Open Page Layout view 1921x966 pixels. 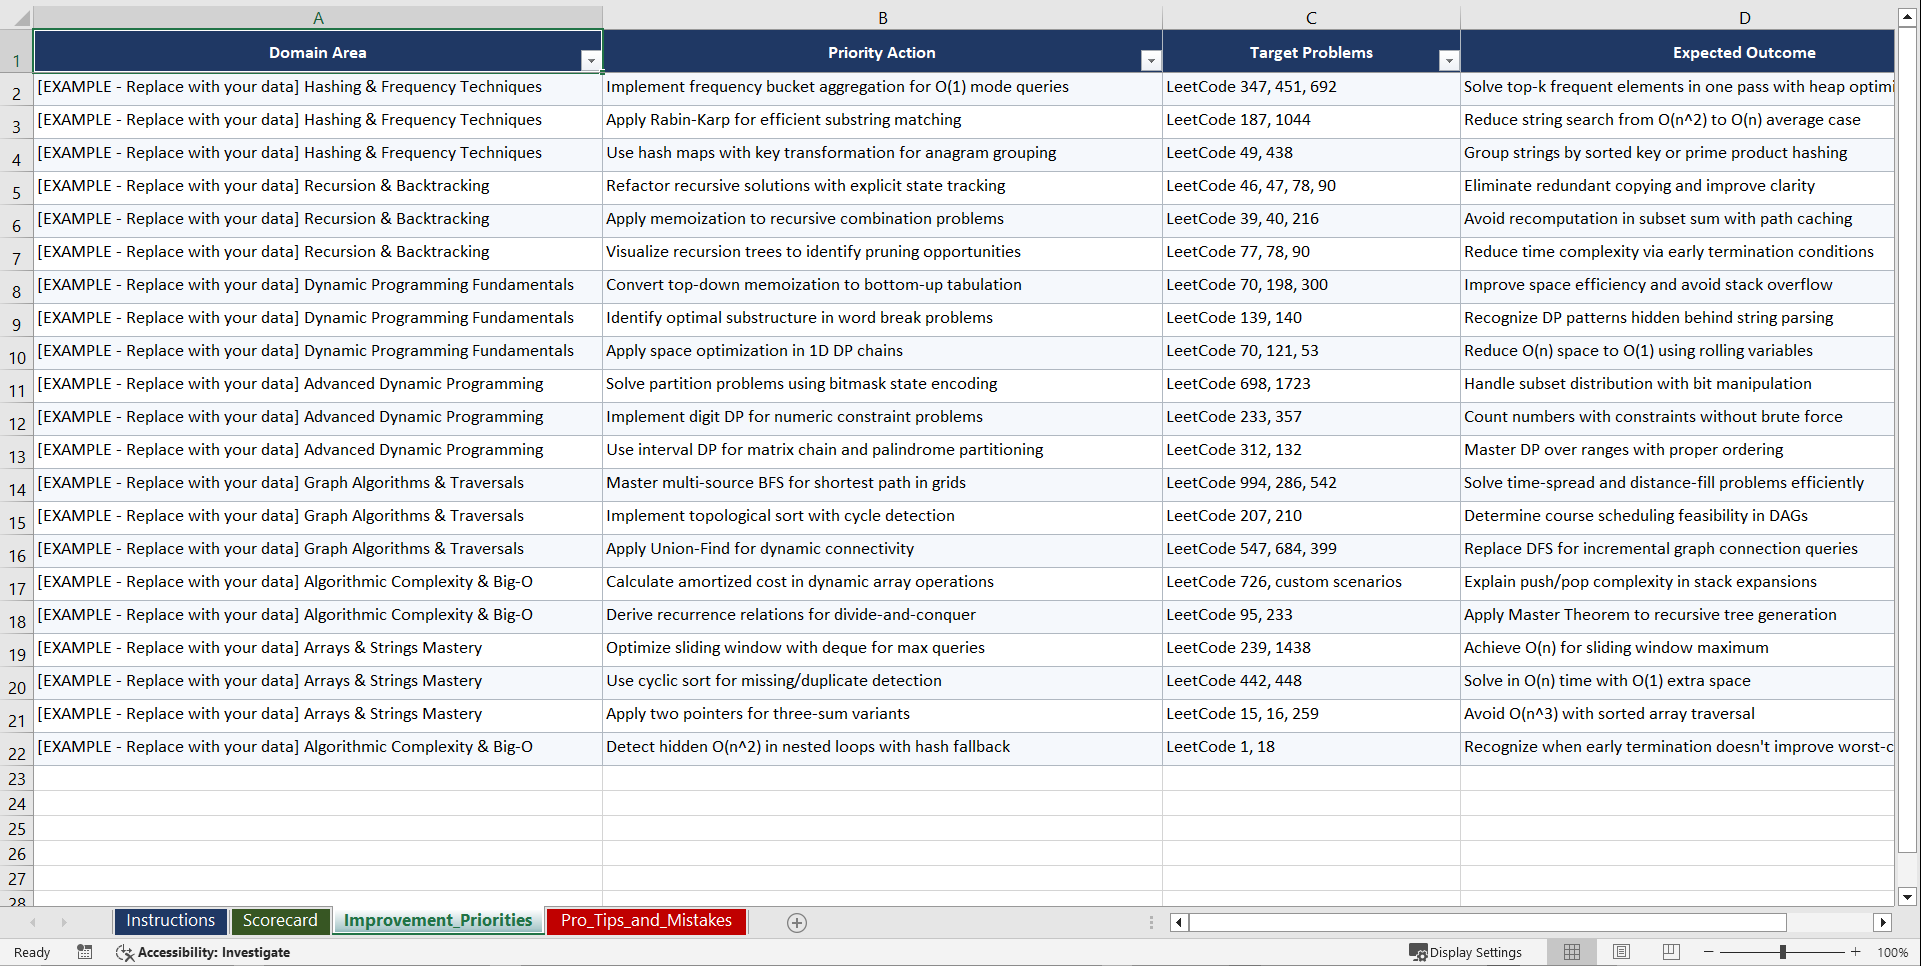point(1620,952)
